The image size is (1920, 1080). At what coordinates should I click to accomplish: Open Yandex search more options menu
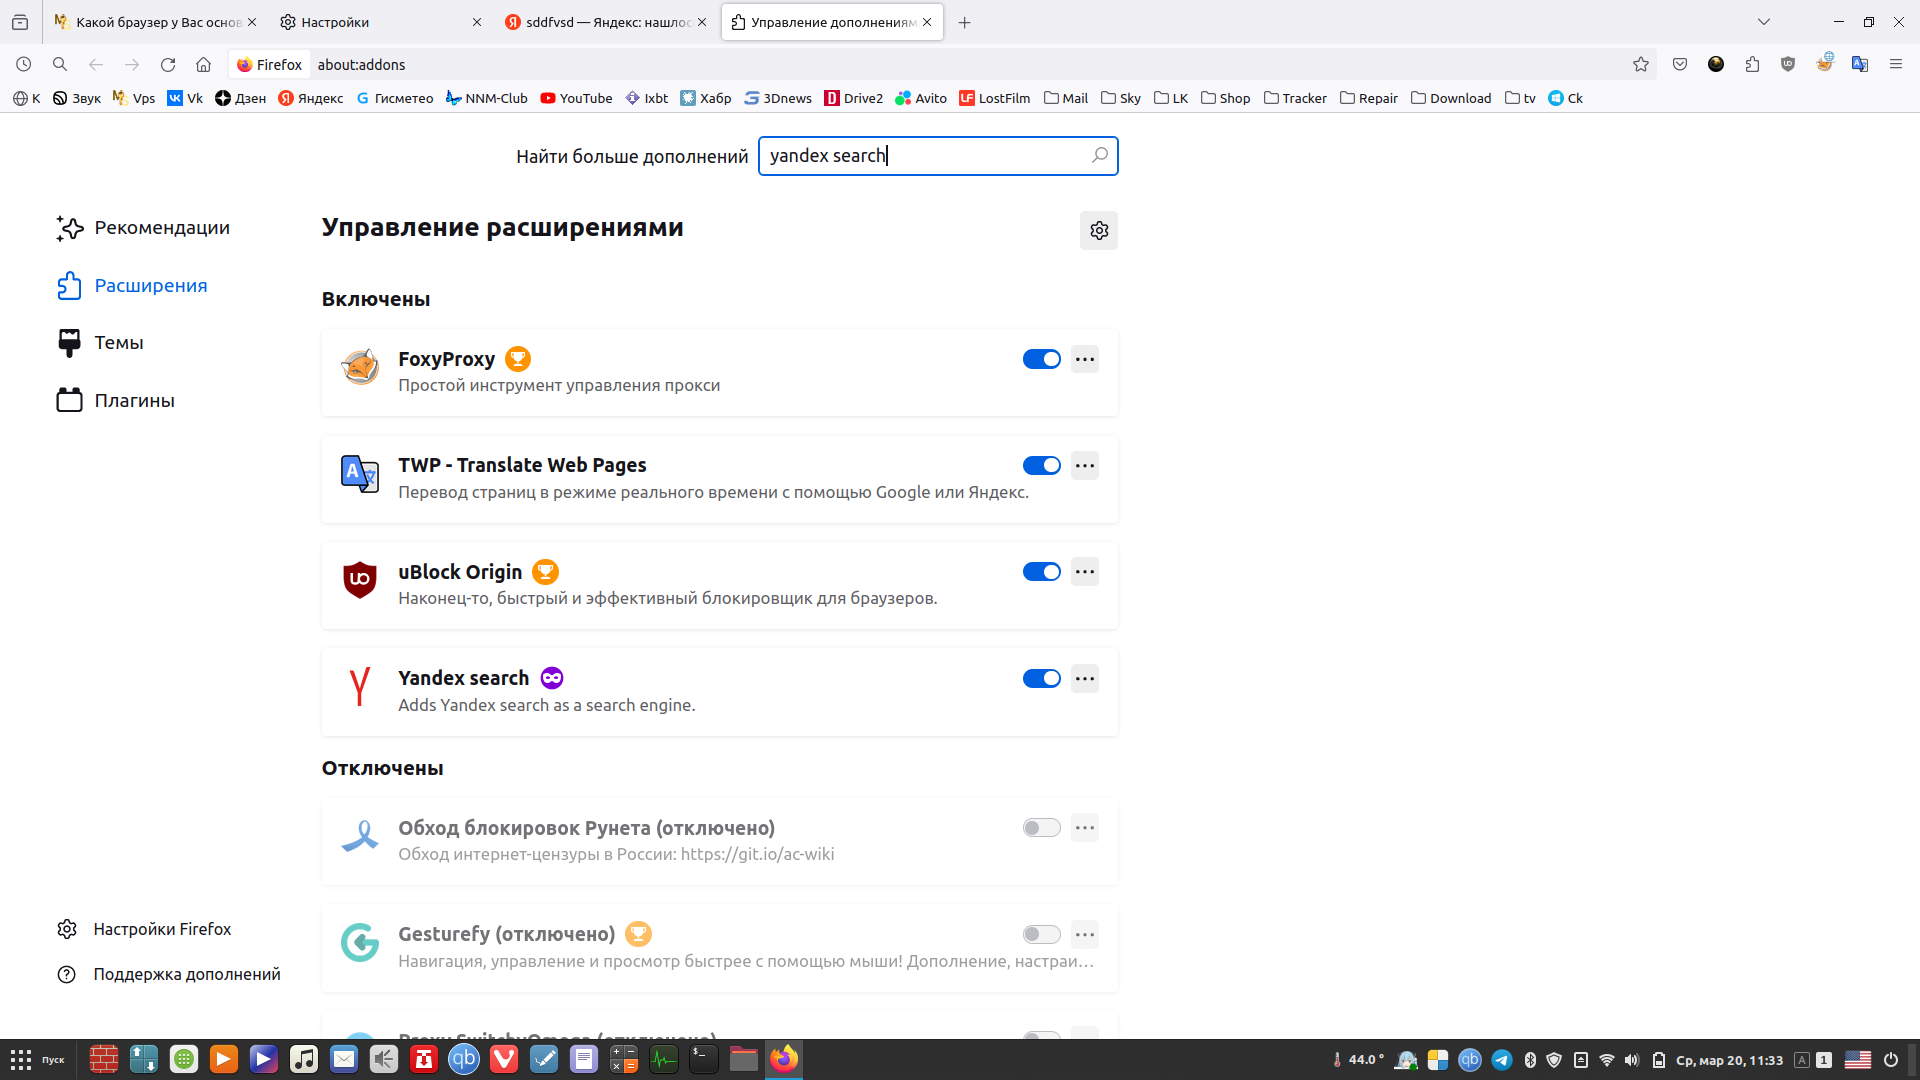tap(1085, 679)
